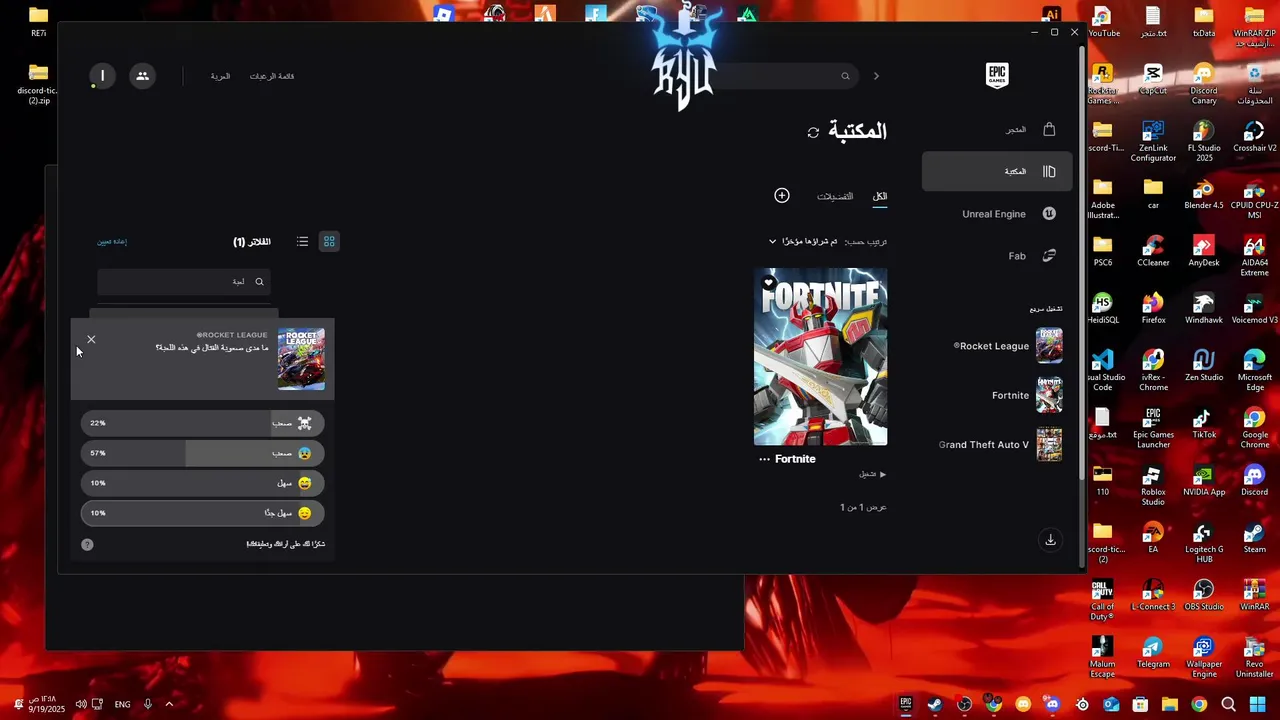Open the sort-by recently purchased dropdown
This screenshot has height=720, width=1280.
pyautogui.click(x=810, y=241)
